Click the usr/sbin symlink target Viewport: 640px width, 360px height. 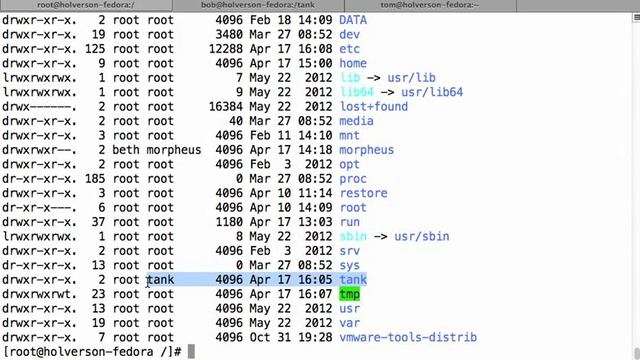(x=422, y=236)
